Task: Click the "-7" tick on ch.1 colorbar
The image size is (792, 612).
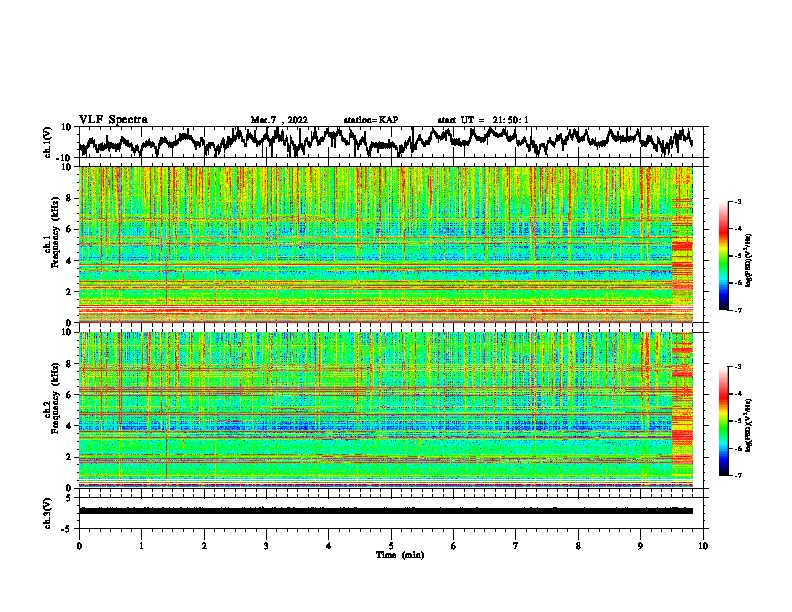Action: [737, 310]
